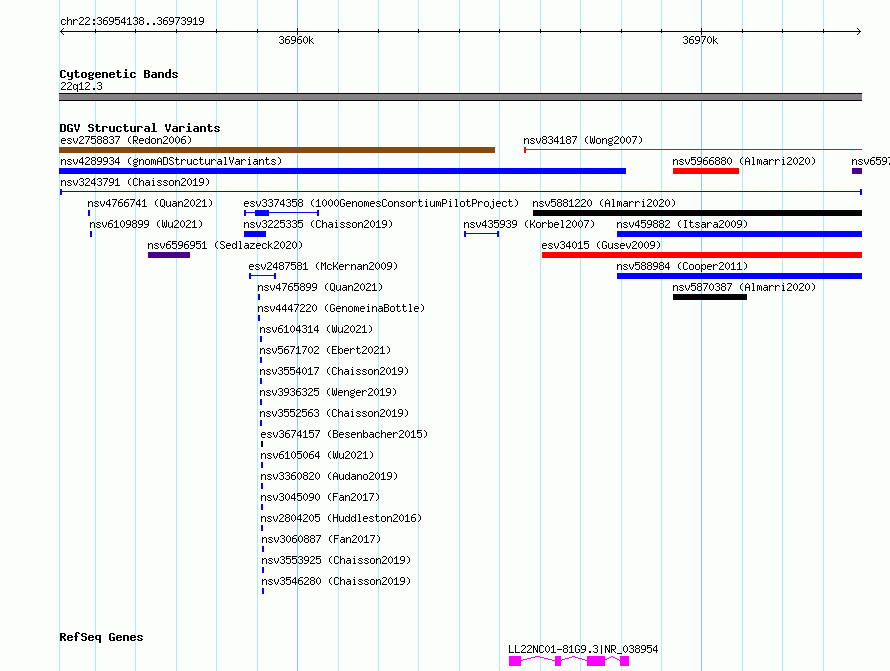Open the nsv3243791 (Chaisson2019) label
Image resolution: width=890 pixels, height=671 pixels.
(135, 182)
